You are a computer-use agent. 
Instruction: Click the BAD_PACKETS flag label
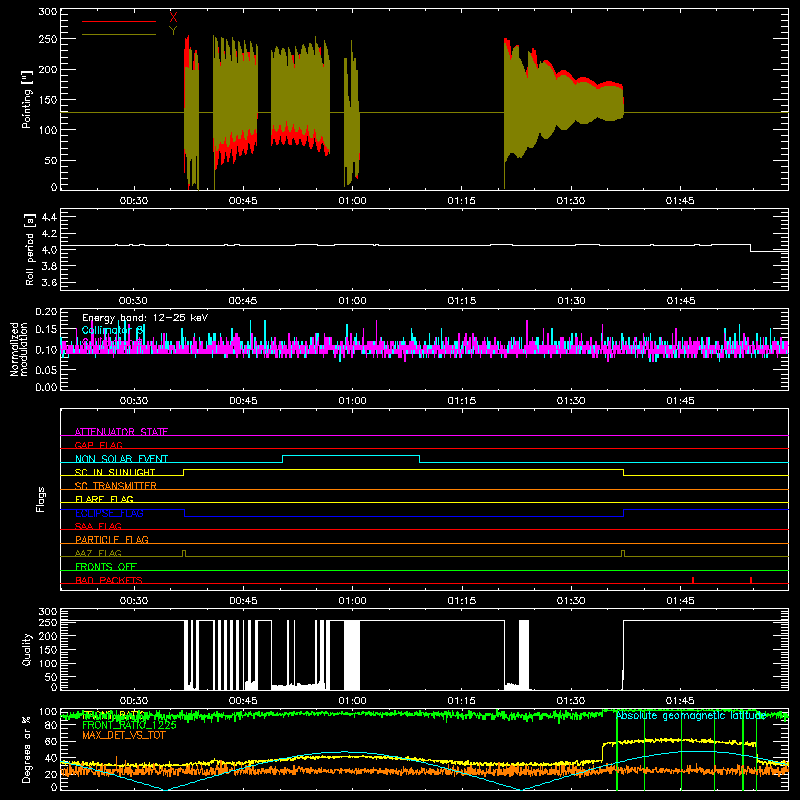pos(109,580)
